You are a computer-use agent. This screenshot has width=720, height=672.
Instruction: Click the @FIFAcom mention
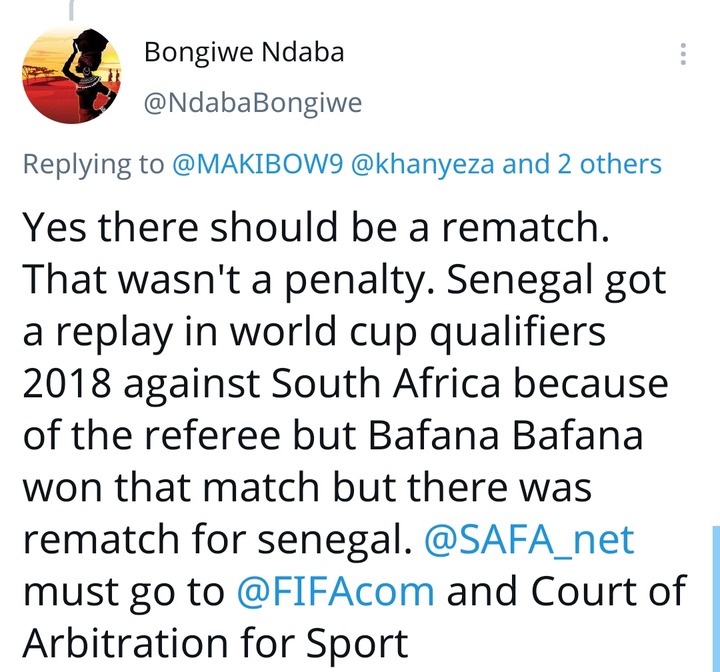click(335, 591)
